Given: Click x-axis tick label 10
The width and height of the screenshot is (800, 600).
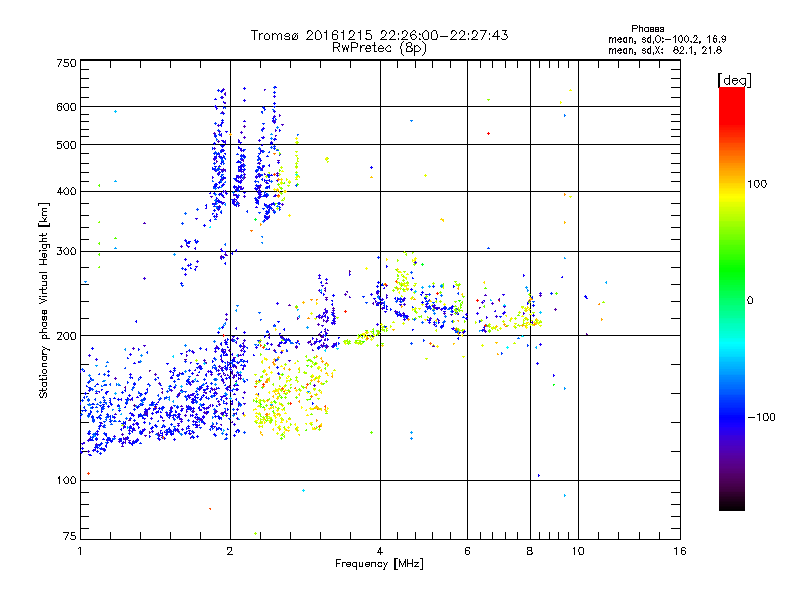Looking at the screenshot, I should coord(578,551).
